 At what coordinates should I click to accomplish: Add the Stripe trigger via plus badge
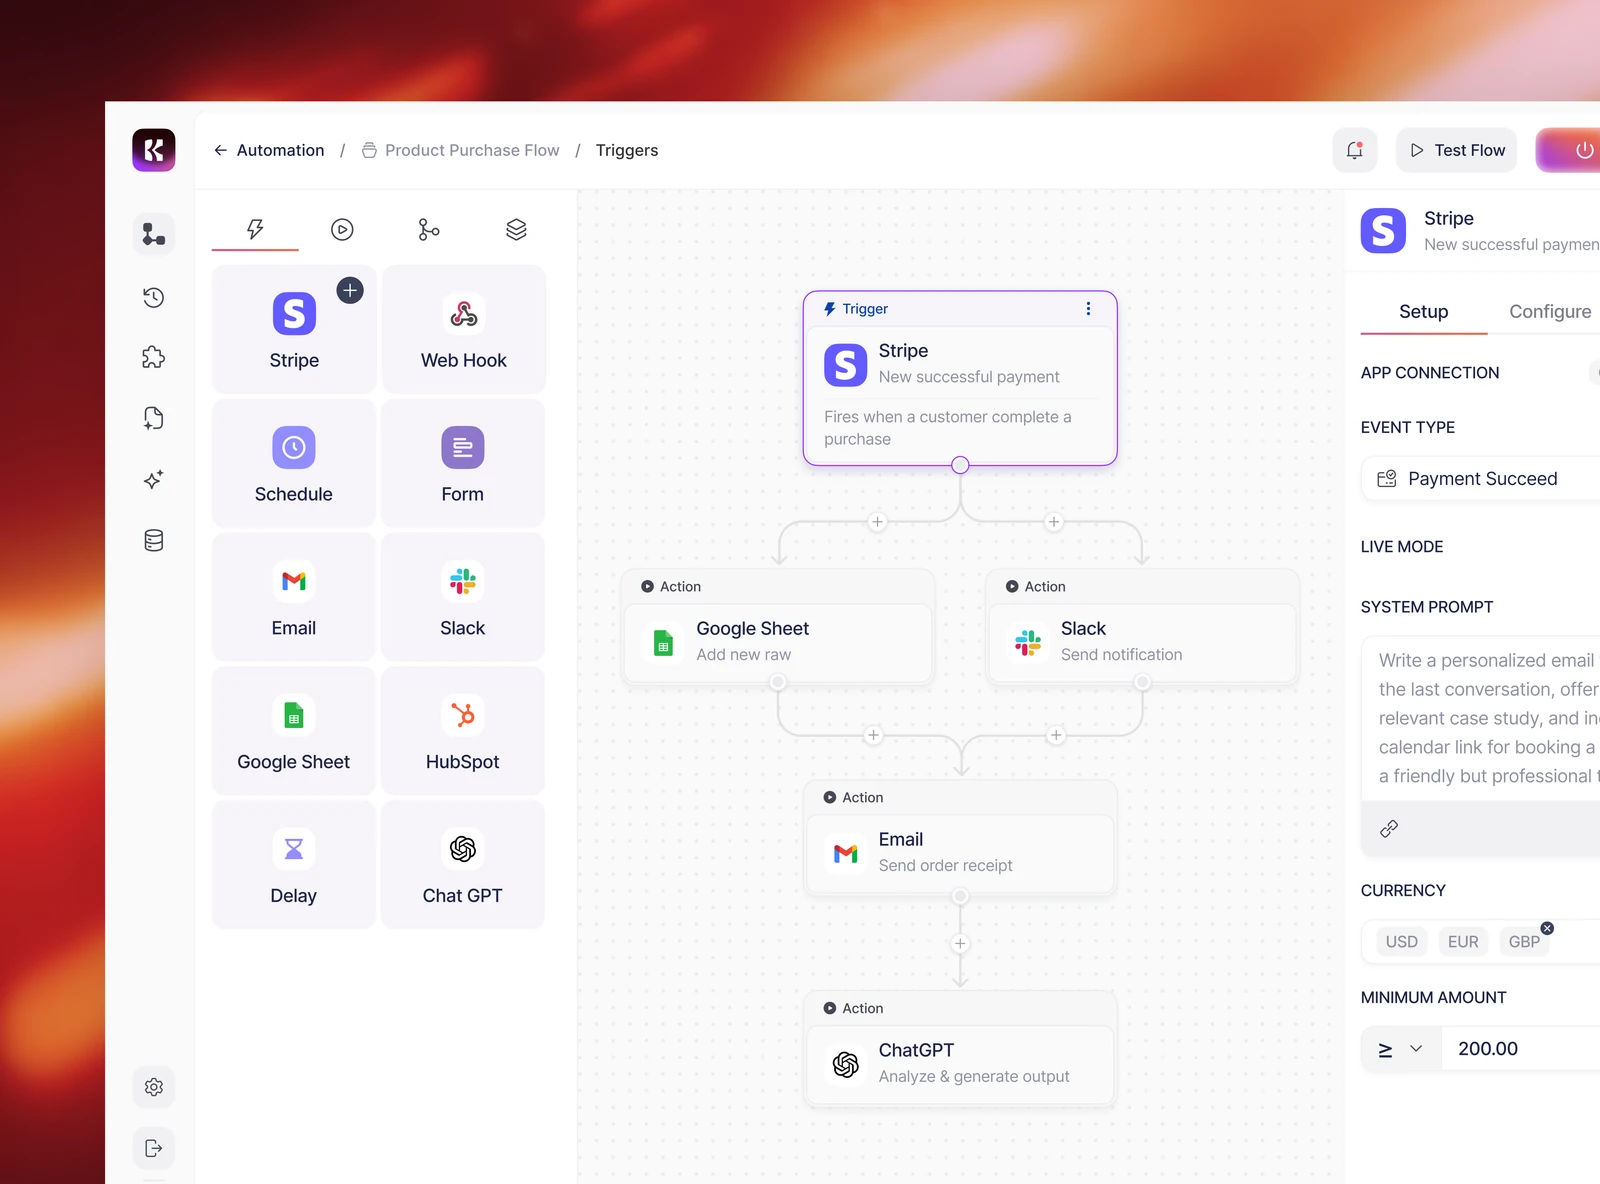coord(350,290)
